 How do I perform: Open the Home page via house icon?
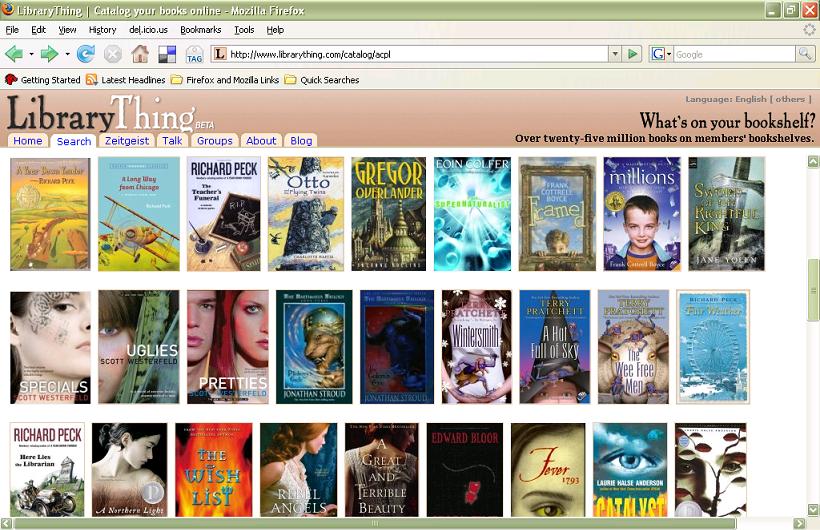click(x=140, y=54)
